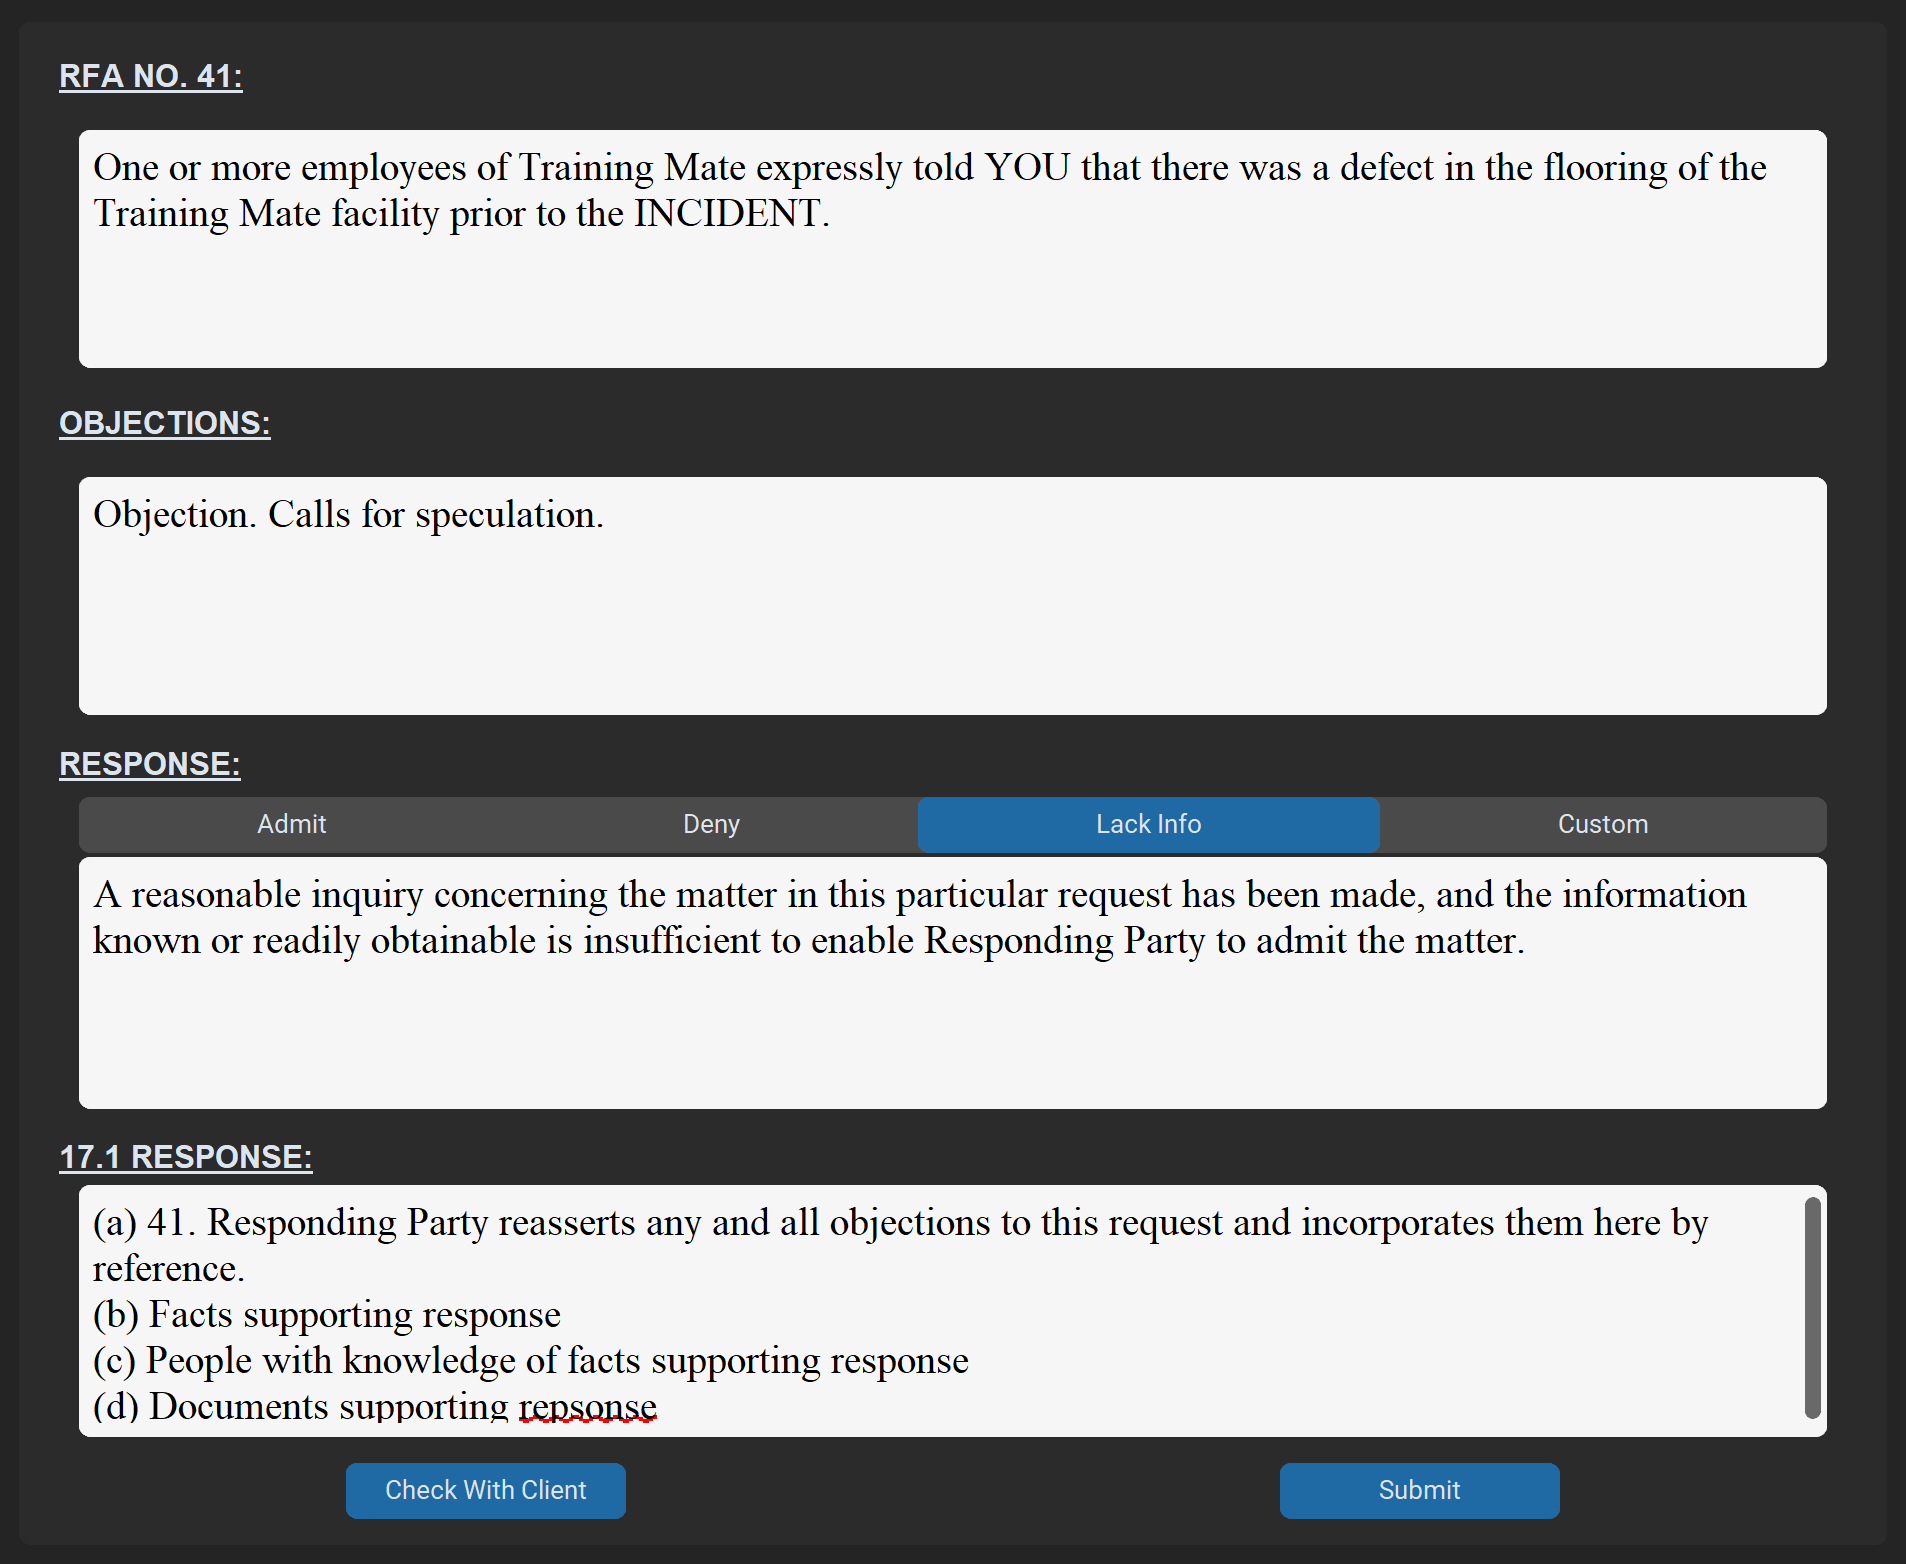Image resolution: width=1906 pixels, height=1564 pixels.
Task: Select the Admit response option
Action: [x=291, y=824]
